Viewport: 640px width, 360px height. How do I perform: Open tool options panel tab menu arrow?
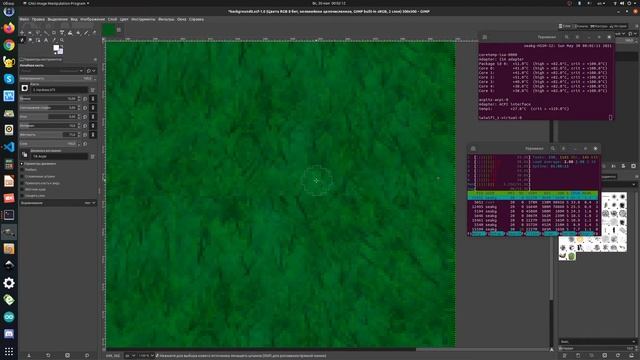tap(95, 60)
